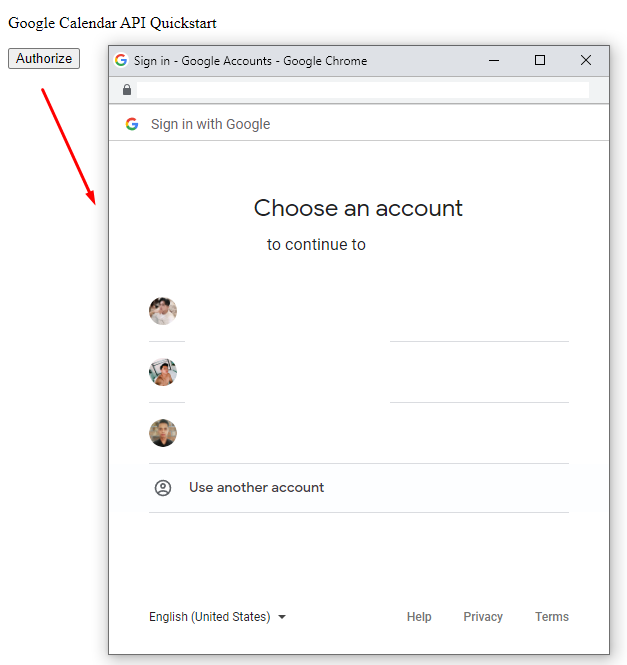Viewport: 627px width, 665px height.
Task: Choose Use another account
Action: tap(358, 488)
